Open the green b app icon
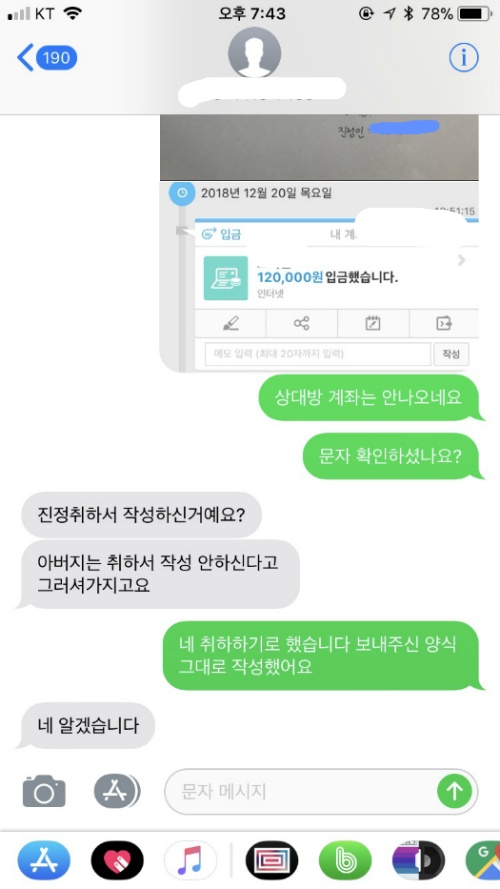The image size is (500, 889). click(x=345, y=861)
